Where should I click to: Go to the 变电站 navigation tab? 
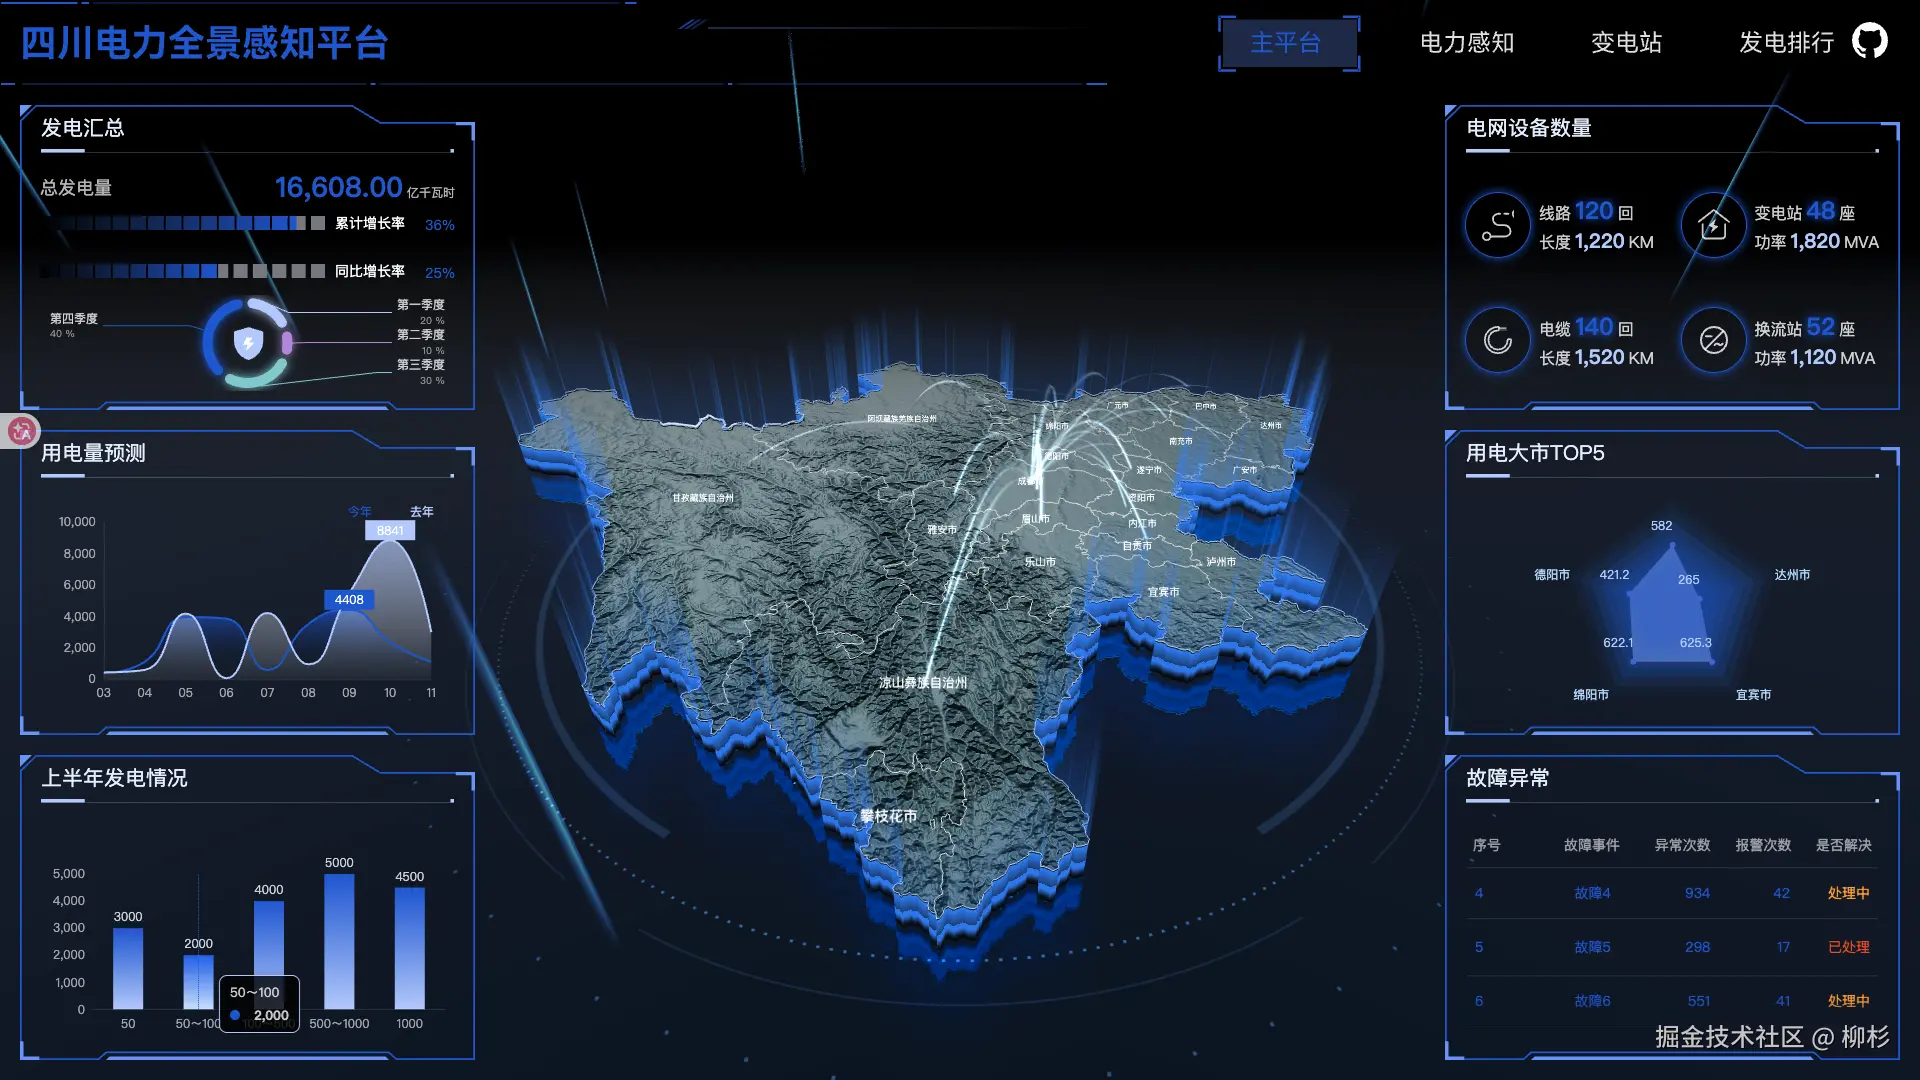tap(1626, 43)
